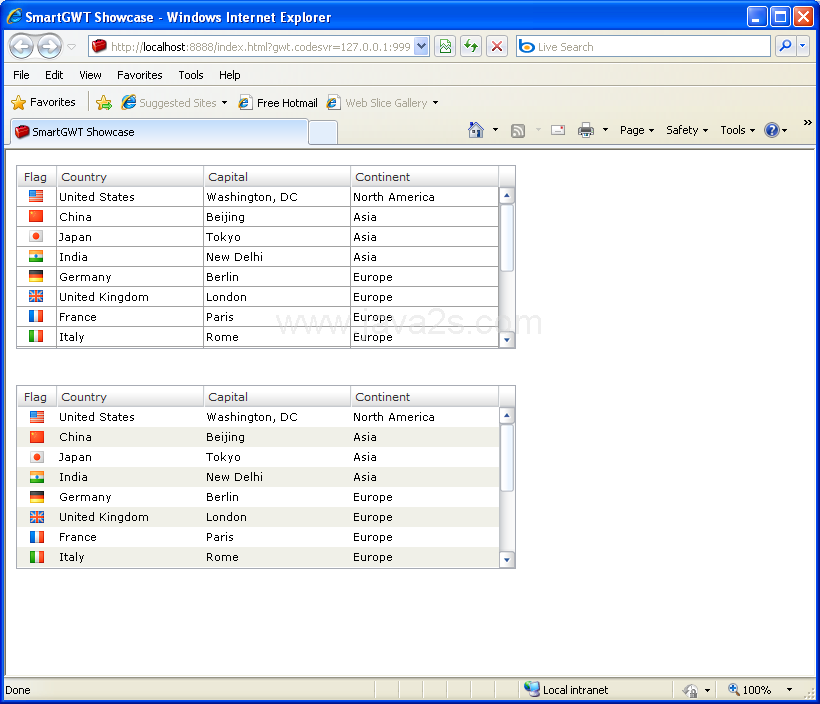The height and width of the screenshot is (704, 820).
Task: Click Flag header in bottom grid
Action: point(36,397)
